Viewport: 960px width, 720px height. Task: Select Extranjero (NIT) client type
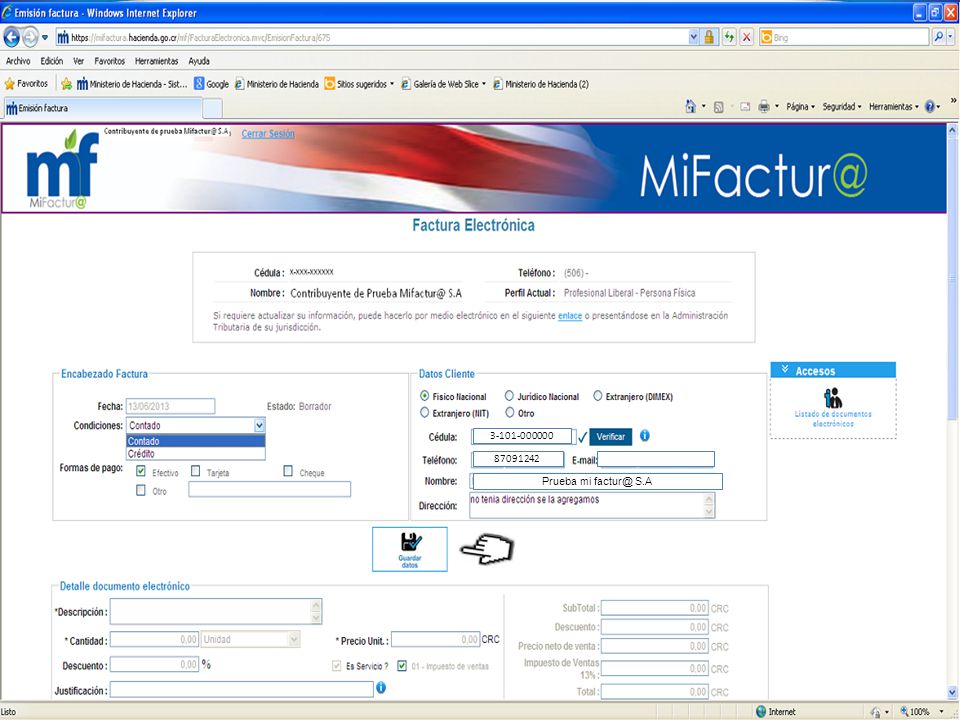pyautogui.click(x=425, y=413)
